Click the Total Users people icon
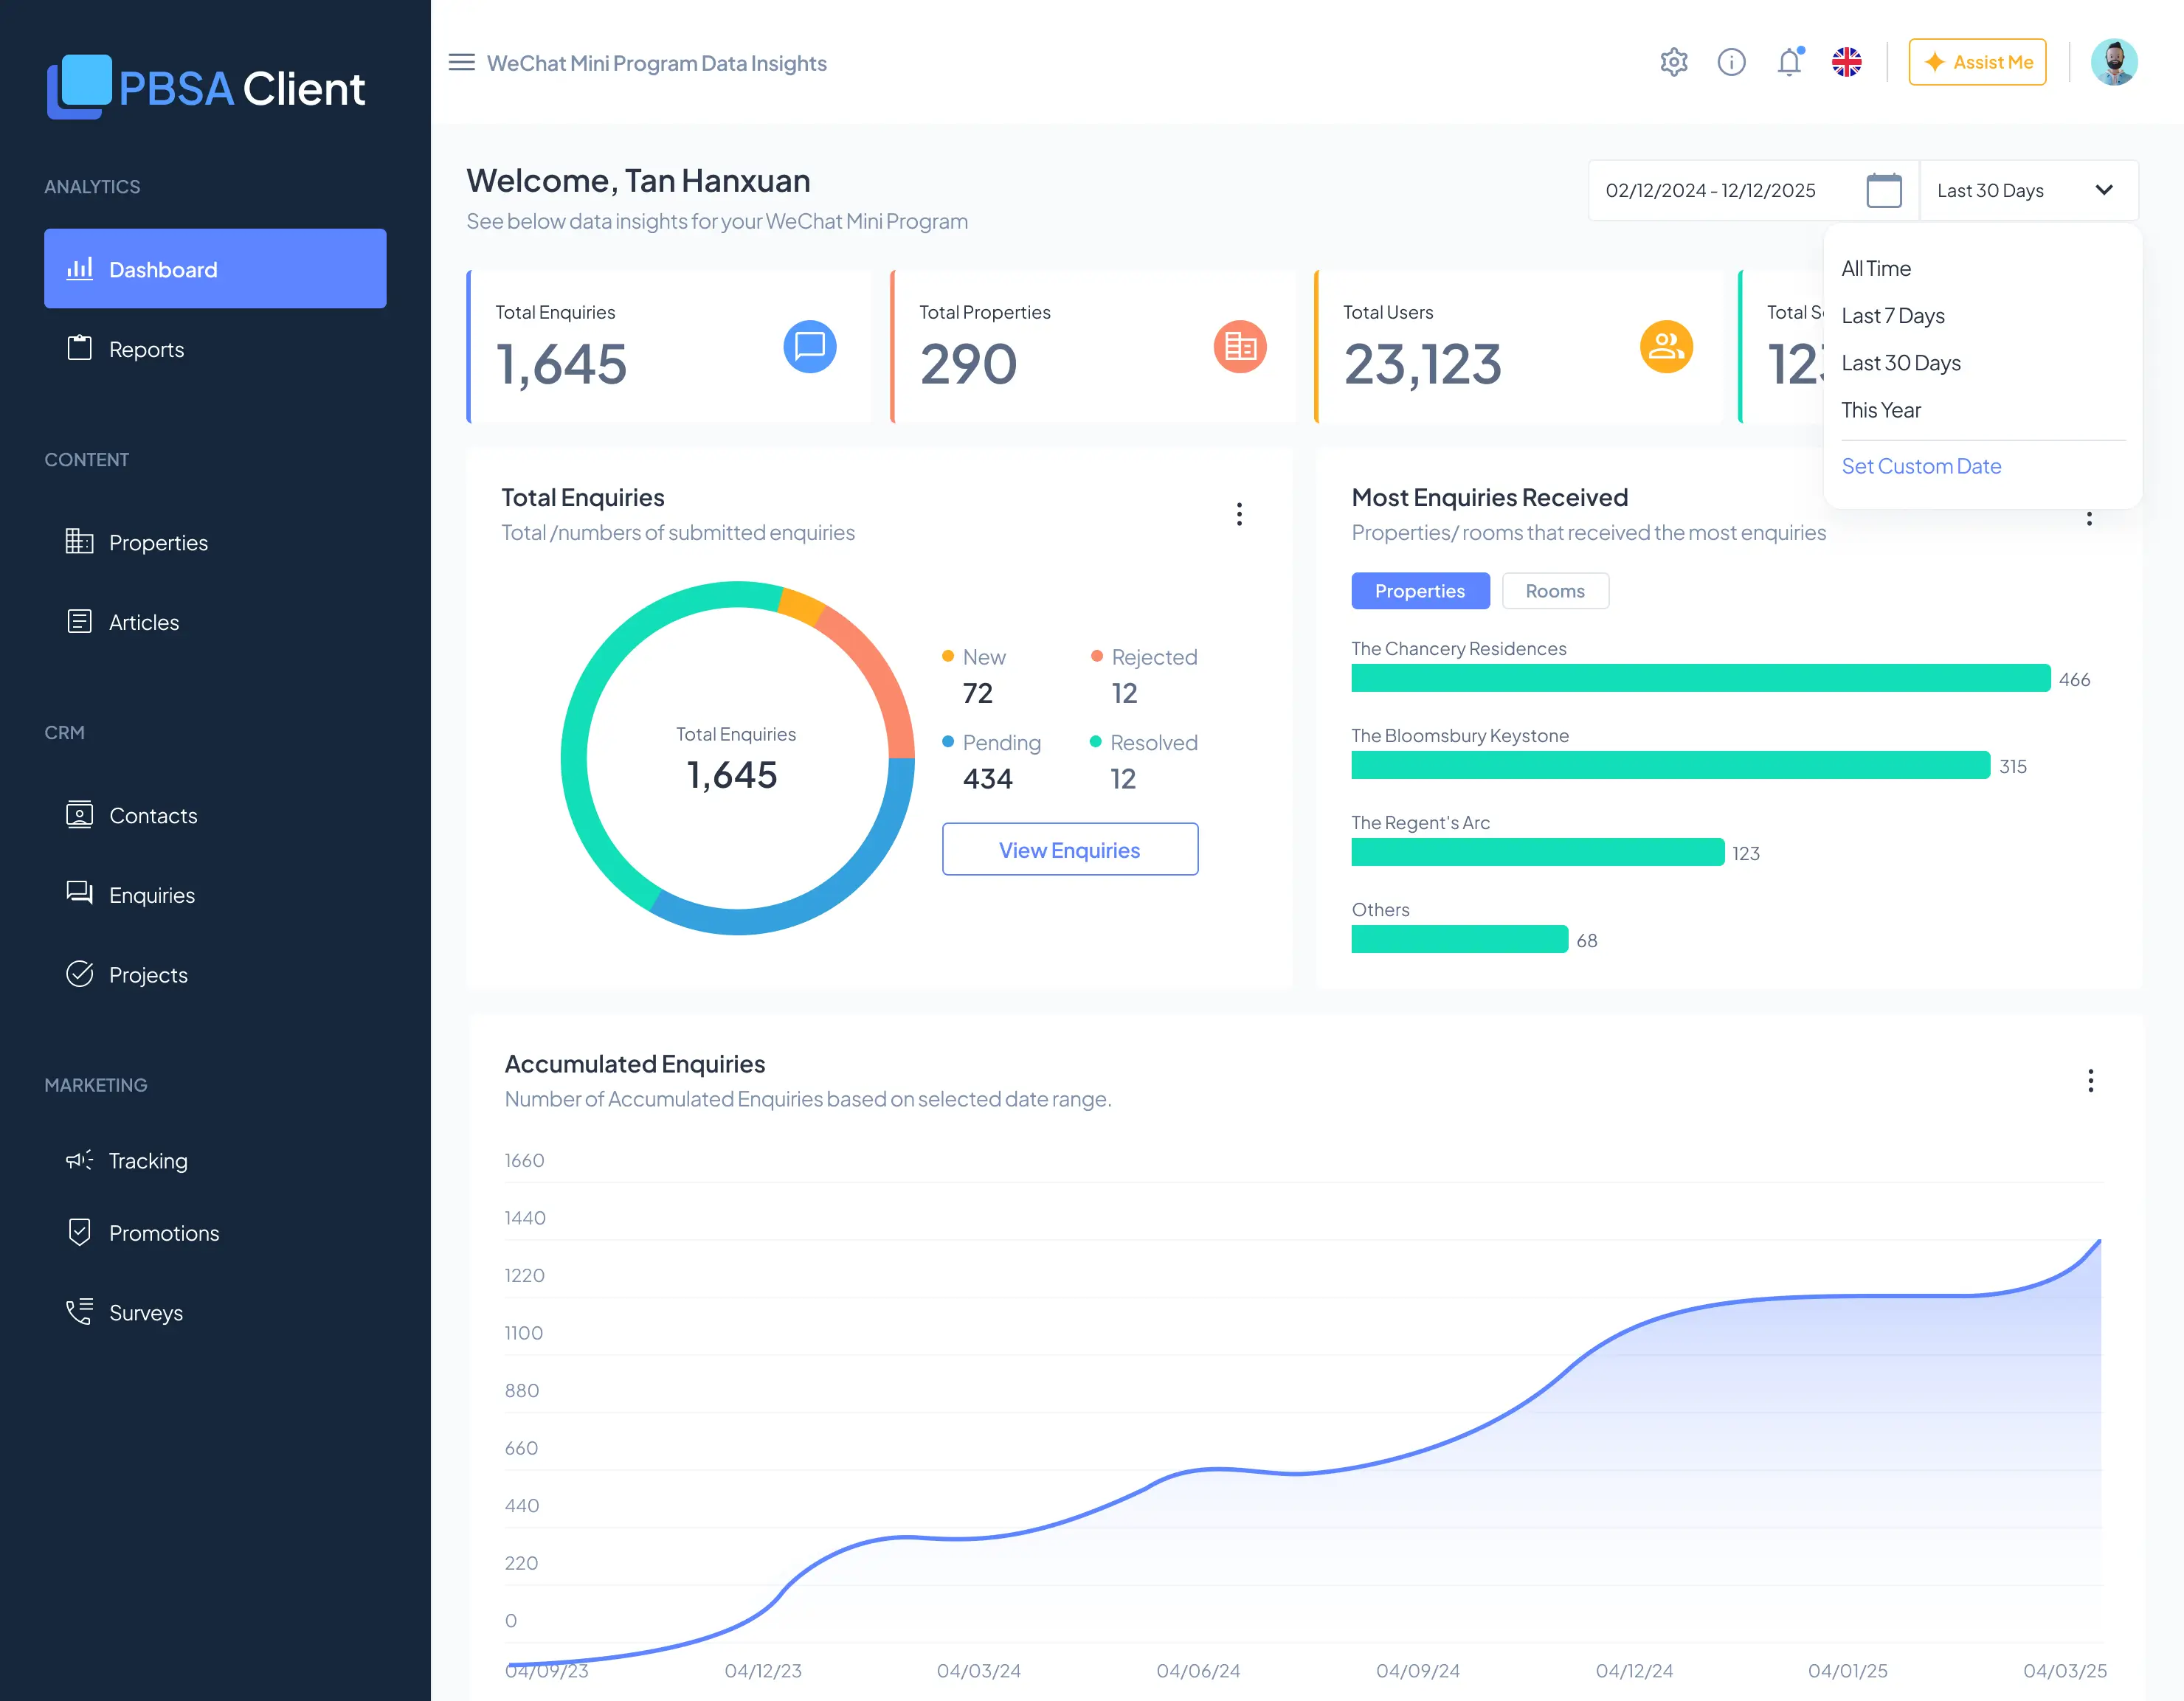Image resolution: width=2184 pixels, height=1701 pixels. pyautogui.click(x=1666, y=346)
